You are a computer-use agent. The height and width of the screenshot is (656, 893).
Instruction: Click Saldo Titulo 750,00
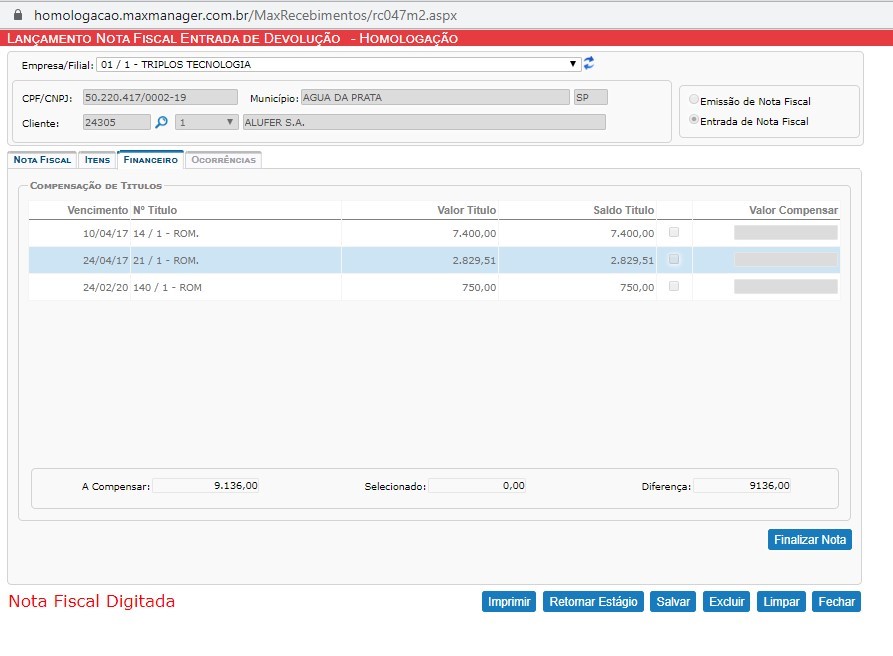click(x=637, y=288)
